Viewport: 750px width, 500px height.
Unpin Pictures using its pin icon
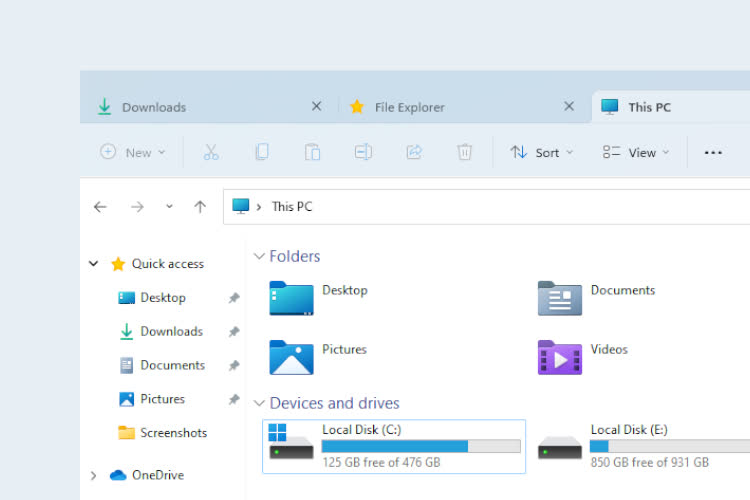click(234, 399)
